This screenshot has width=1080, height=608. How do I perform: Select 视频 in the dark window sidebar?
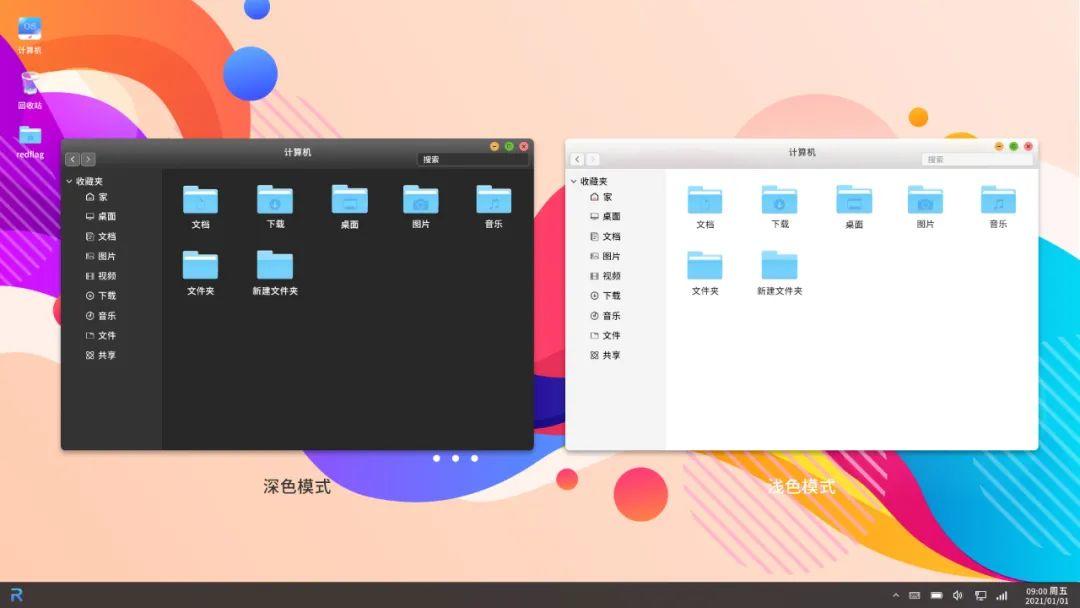[x=106, y=276]
